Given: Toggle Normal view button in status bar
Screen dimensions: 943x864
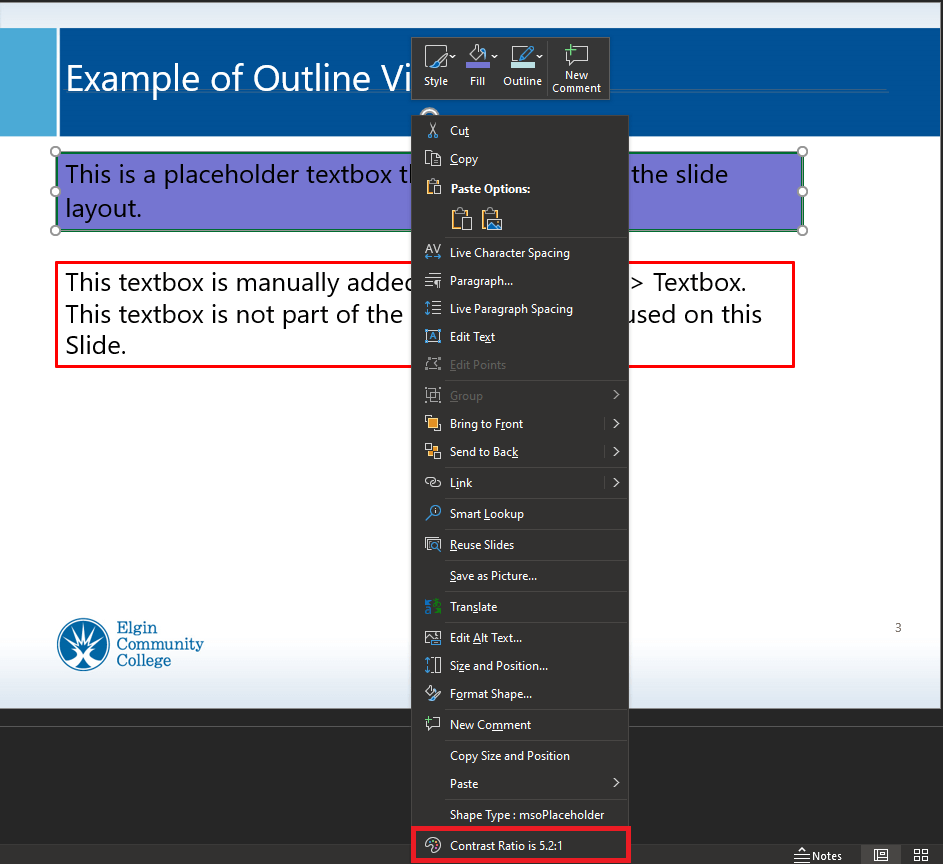Looking at the screenshot, I should 881,855.
